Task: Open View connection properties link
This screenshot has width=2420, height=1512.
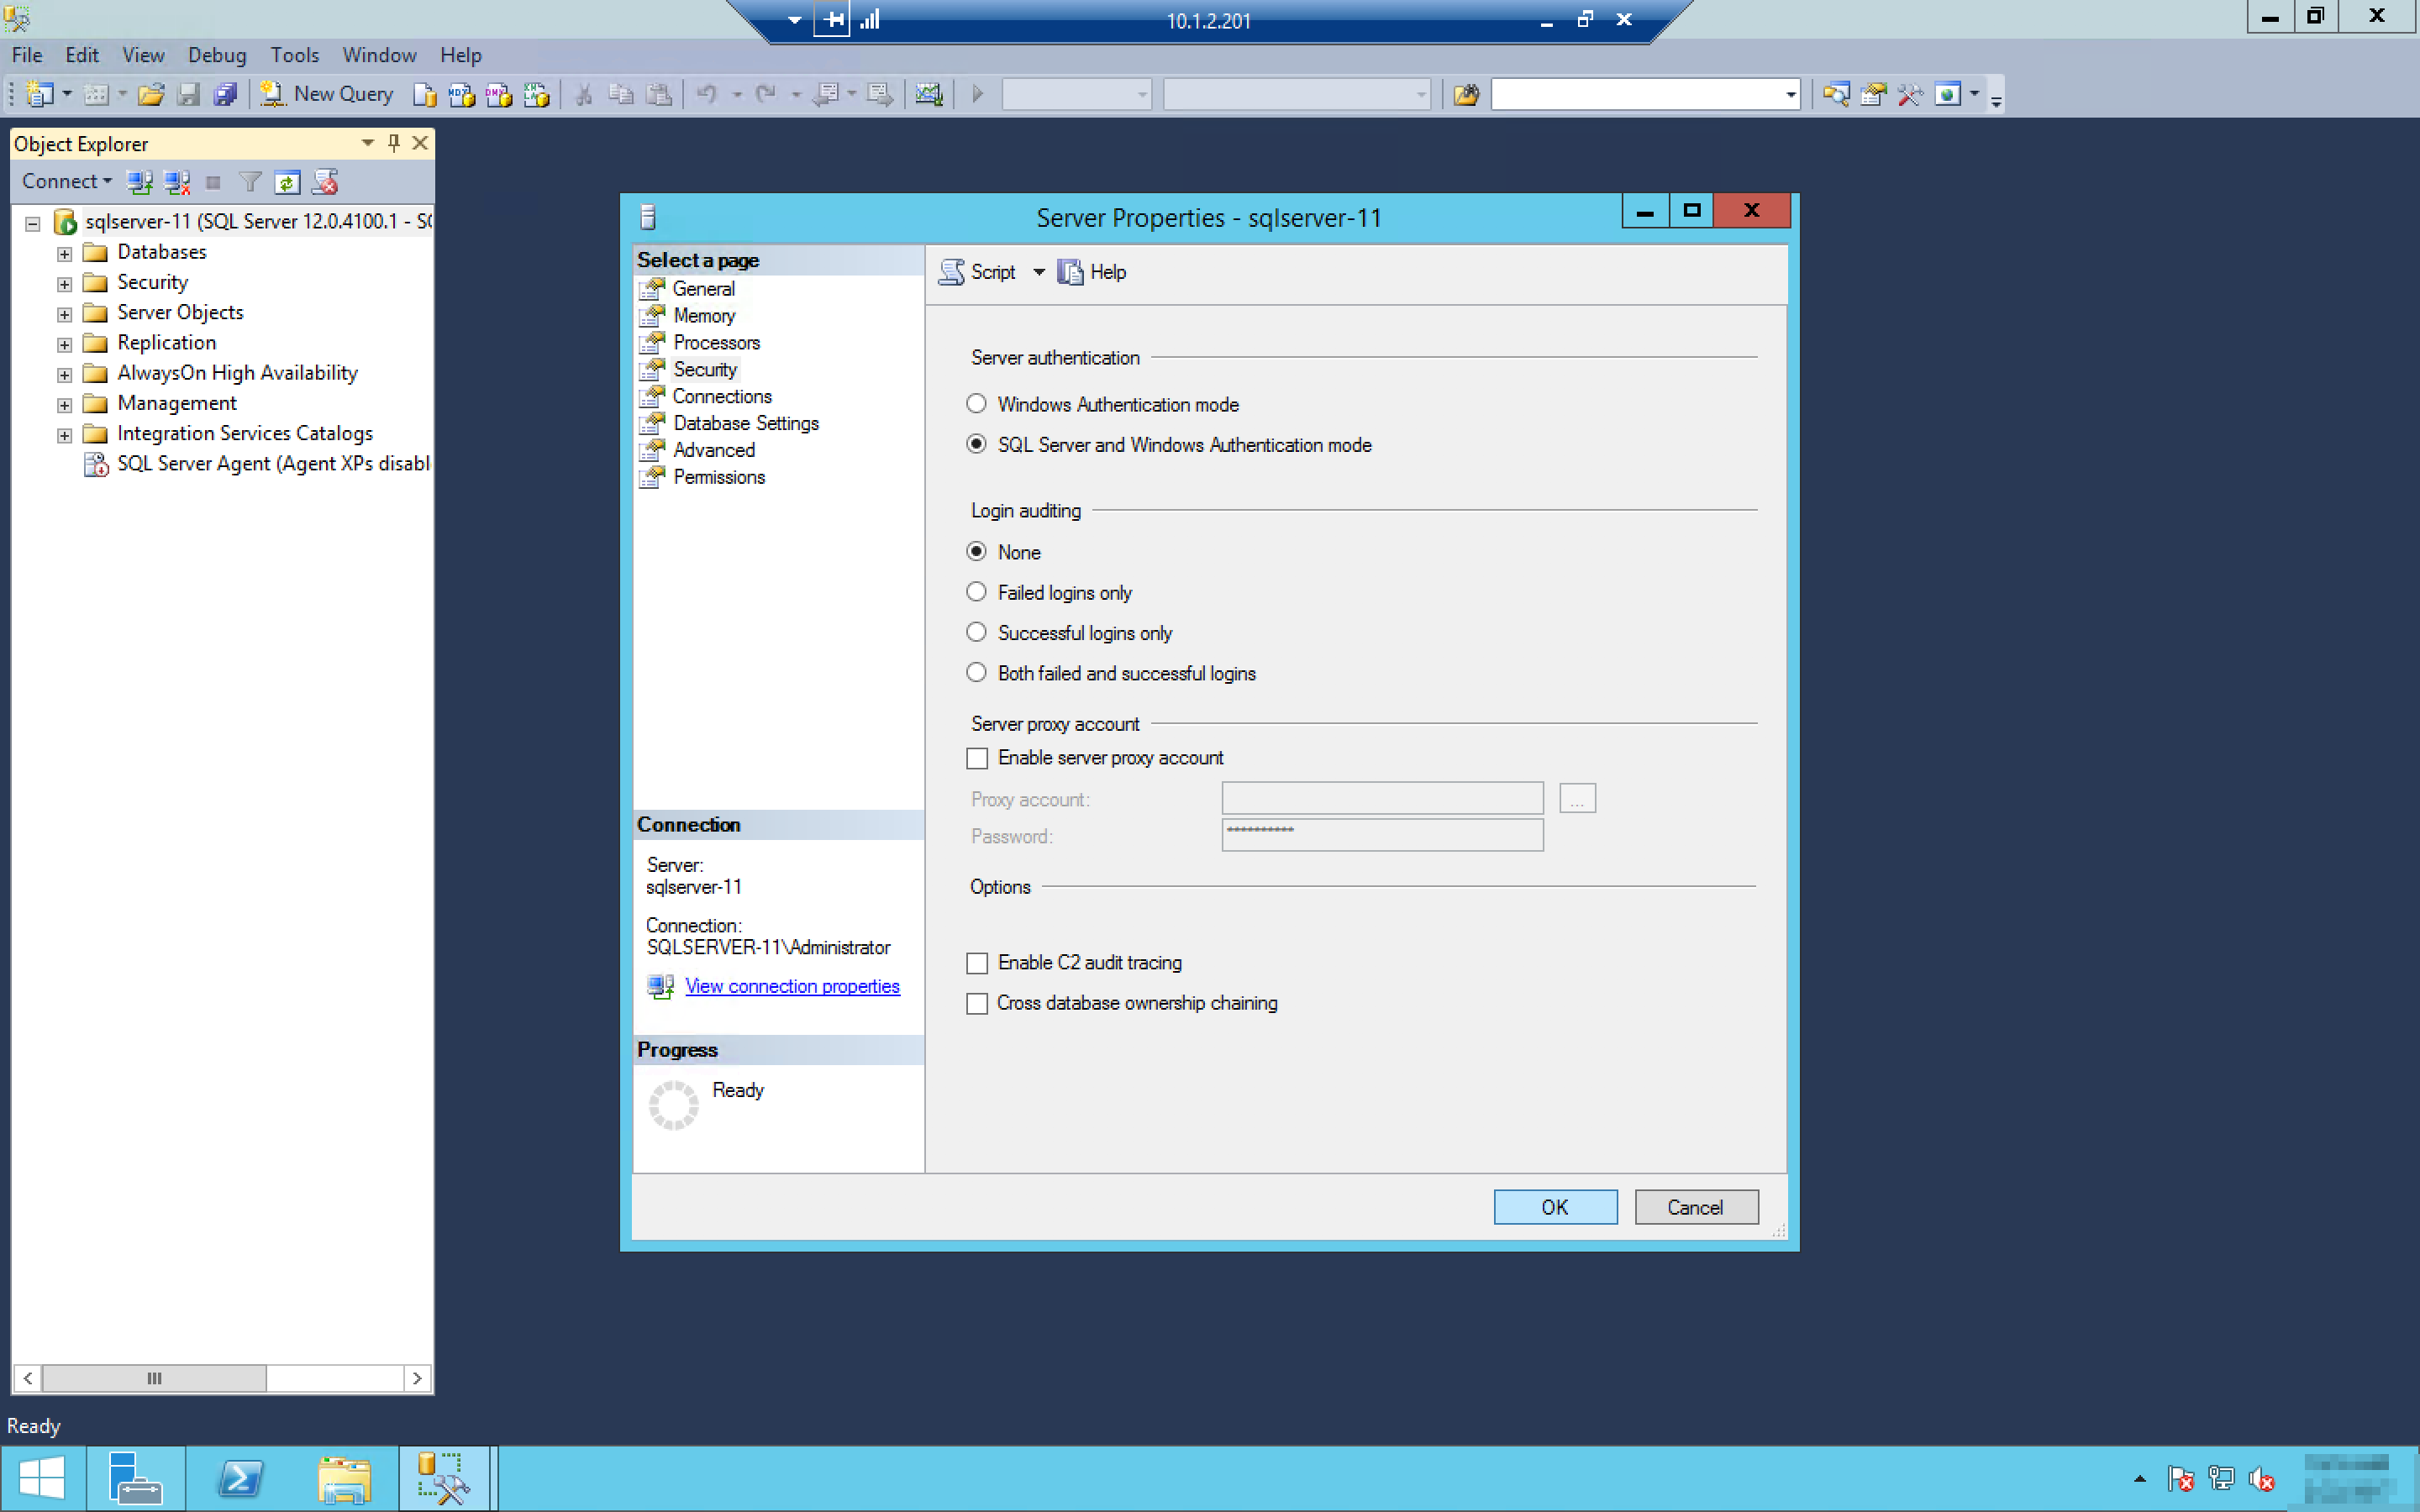Action: (791, 986)
